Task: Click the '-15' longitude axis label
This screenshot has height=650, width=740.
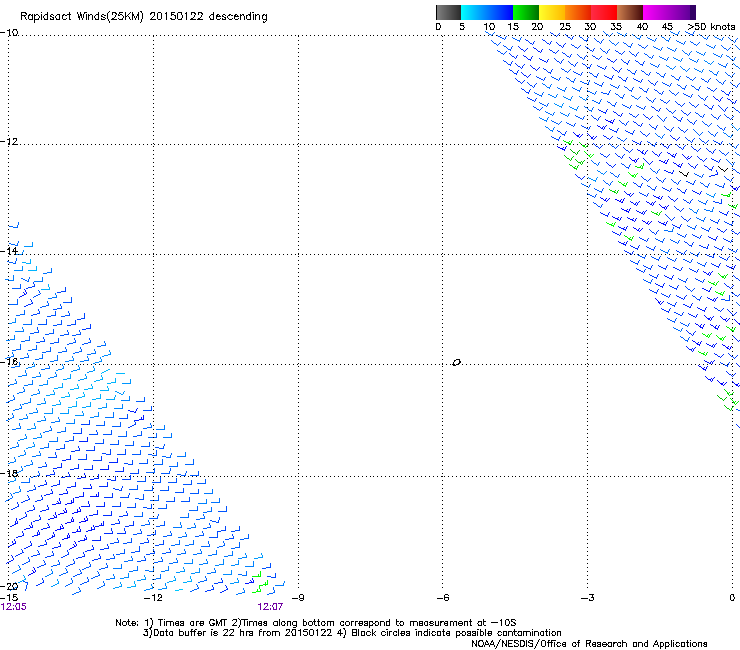Action: (9, 598)
